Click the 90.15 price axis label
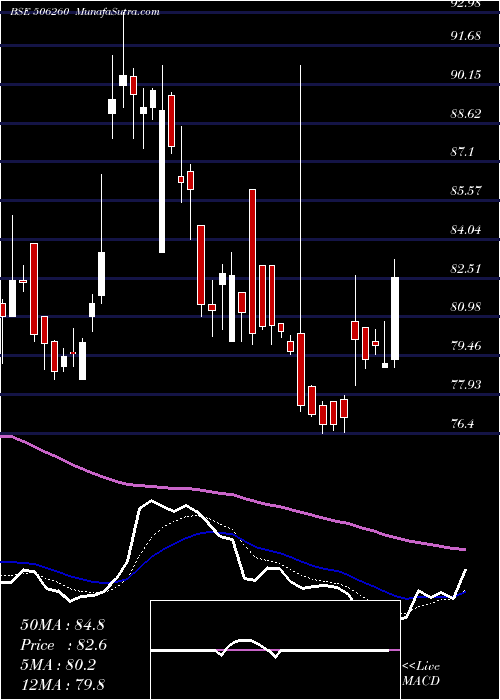Viewport: 500px width, 700px height. pyautogui.click(x=466, y=74)
